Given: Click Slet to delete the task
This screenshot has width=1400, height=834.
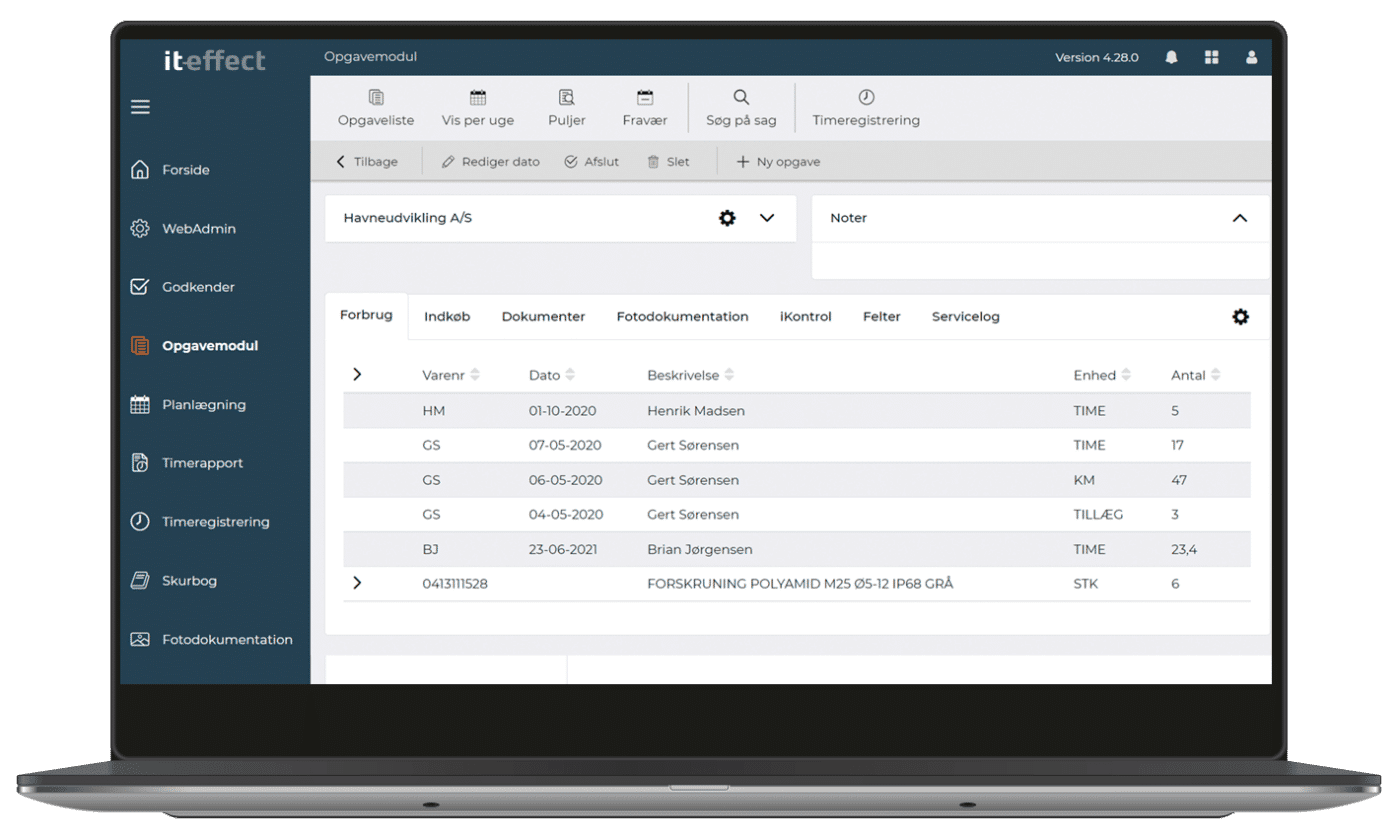Looking at the screenshot, I should point(668,161).
